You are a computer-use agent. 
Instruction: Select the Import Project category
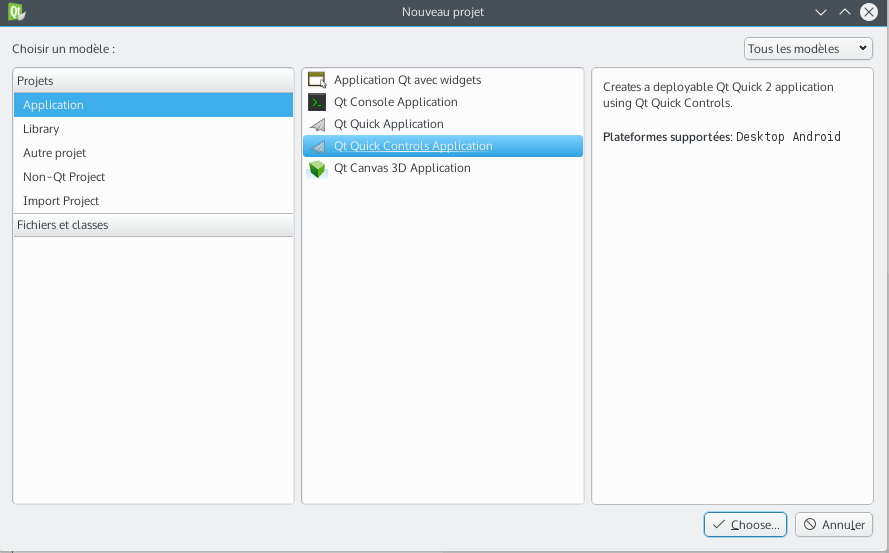[153, 201]
